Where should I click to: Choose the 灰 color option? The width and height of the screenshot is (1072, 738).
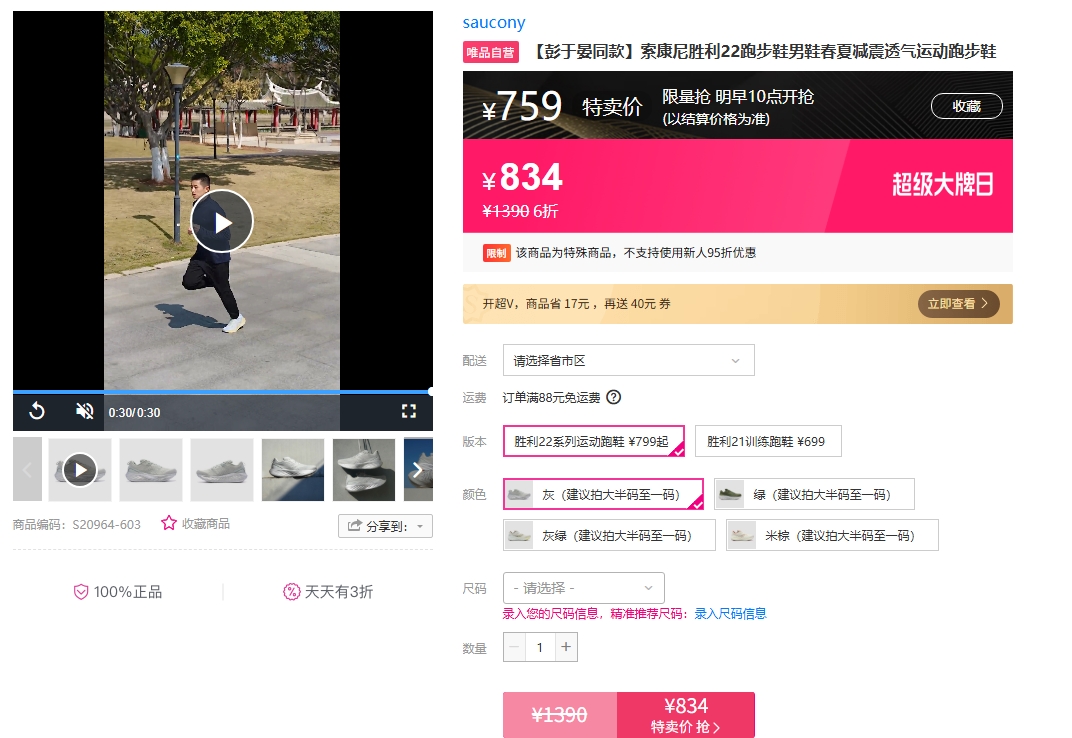point(603,495)
